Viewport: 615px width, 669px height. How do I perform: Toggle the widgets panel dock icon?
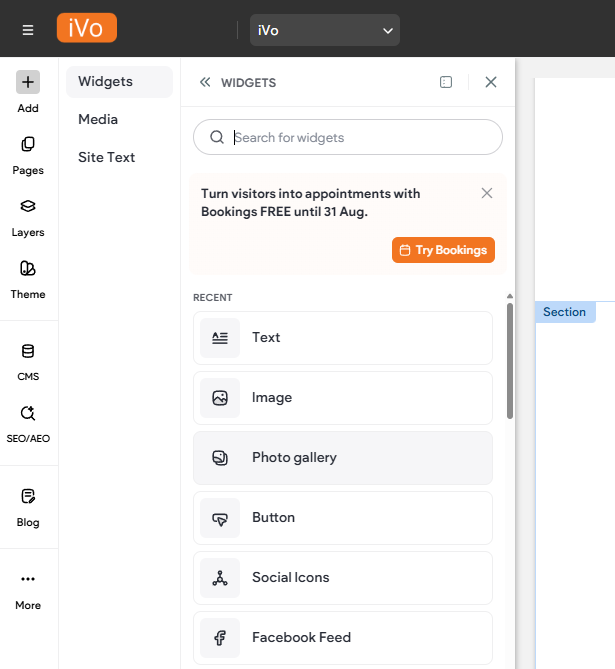[x=446, y=83]
